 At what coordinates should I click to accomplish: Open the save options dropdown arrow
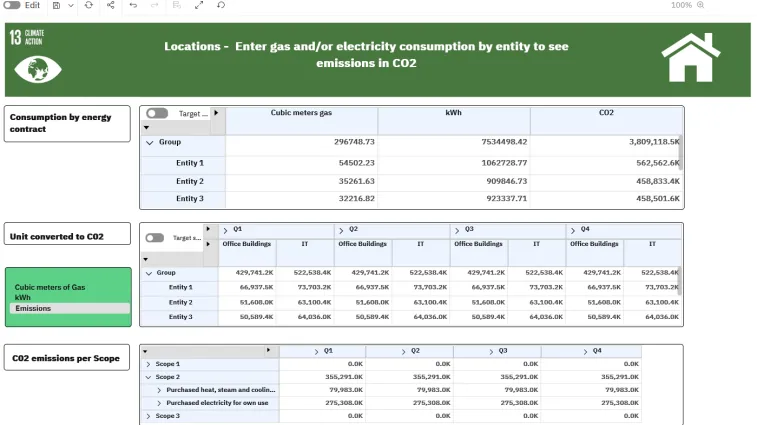pyautogui.click(x=69, y=5)
